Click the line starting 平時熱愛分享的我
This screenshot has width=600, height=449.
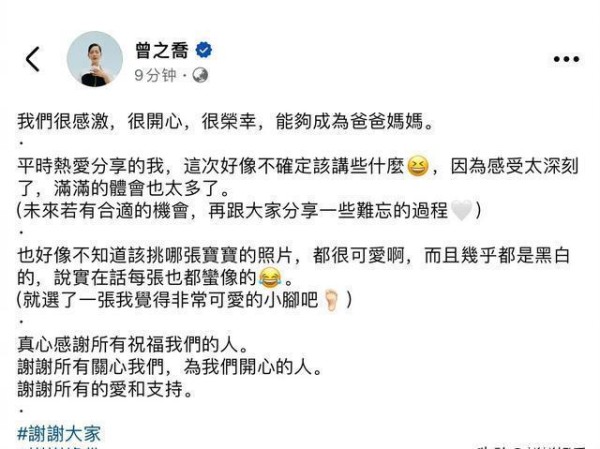click(298, 167)
